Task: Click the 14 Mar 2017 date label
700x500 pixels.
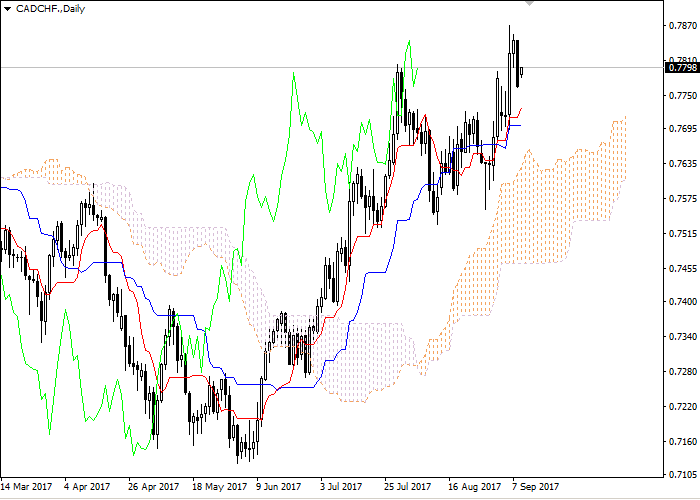Action: click(x=26, y=486)
